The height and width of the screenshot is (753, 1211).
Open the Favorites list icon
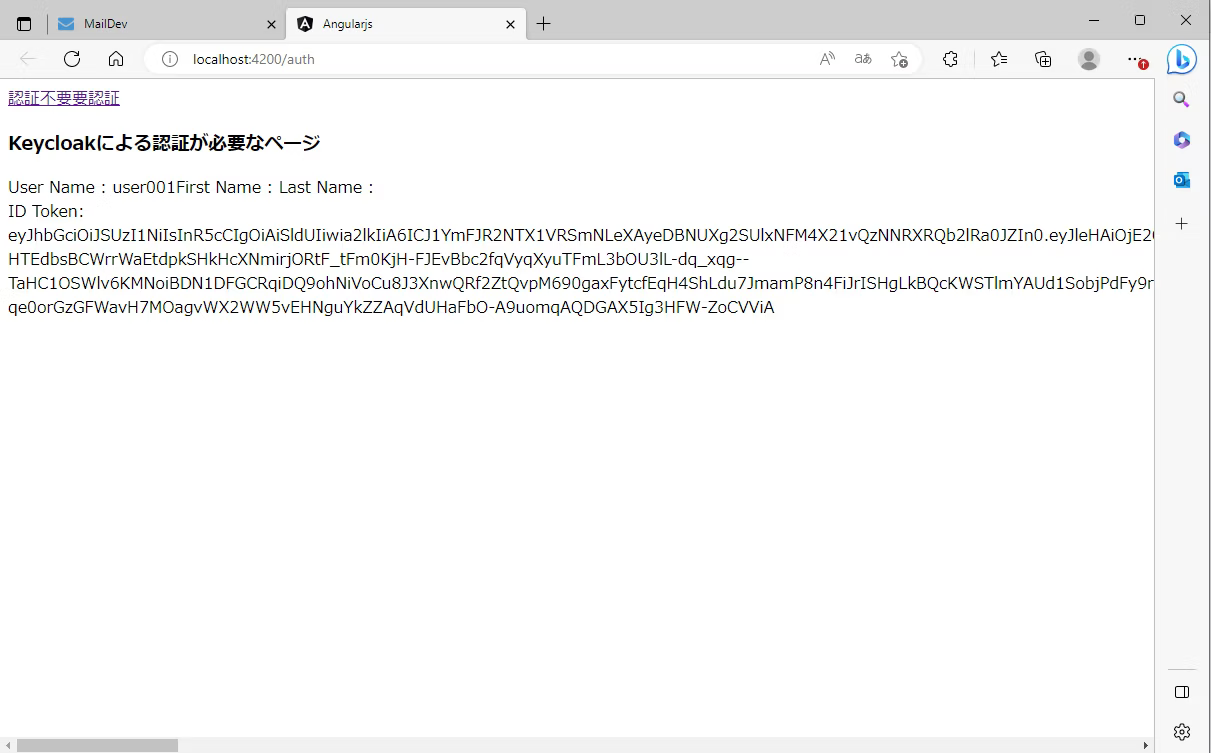tap(999, 59)
